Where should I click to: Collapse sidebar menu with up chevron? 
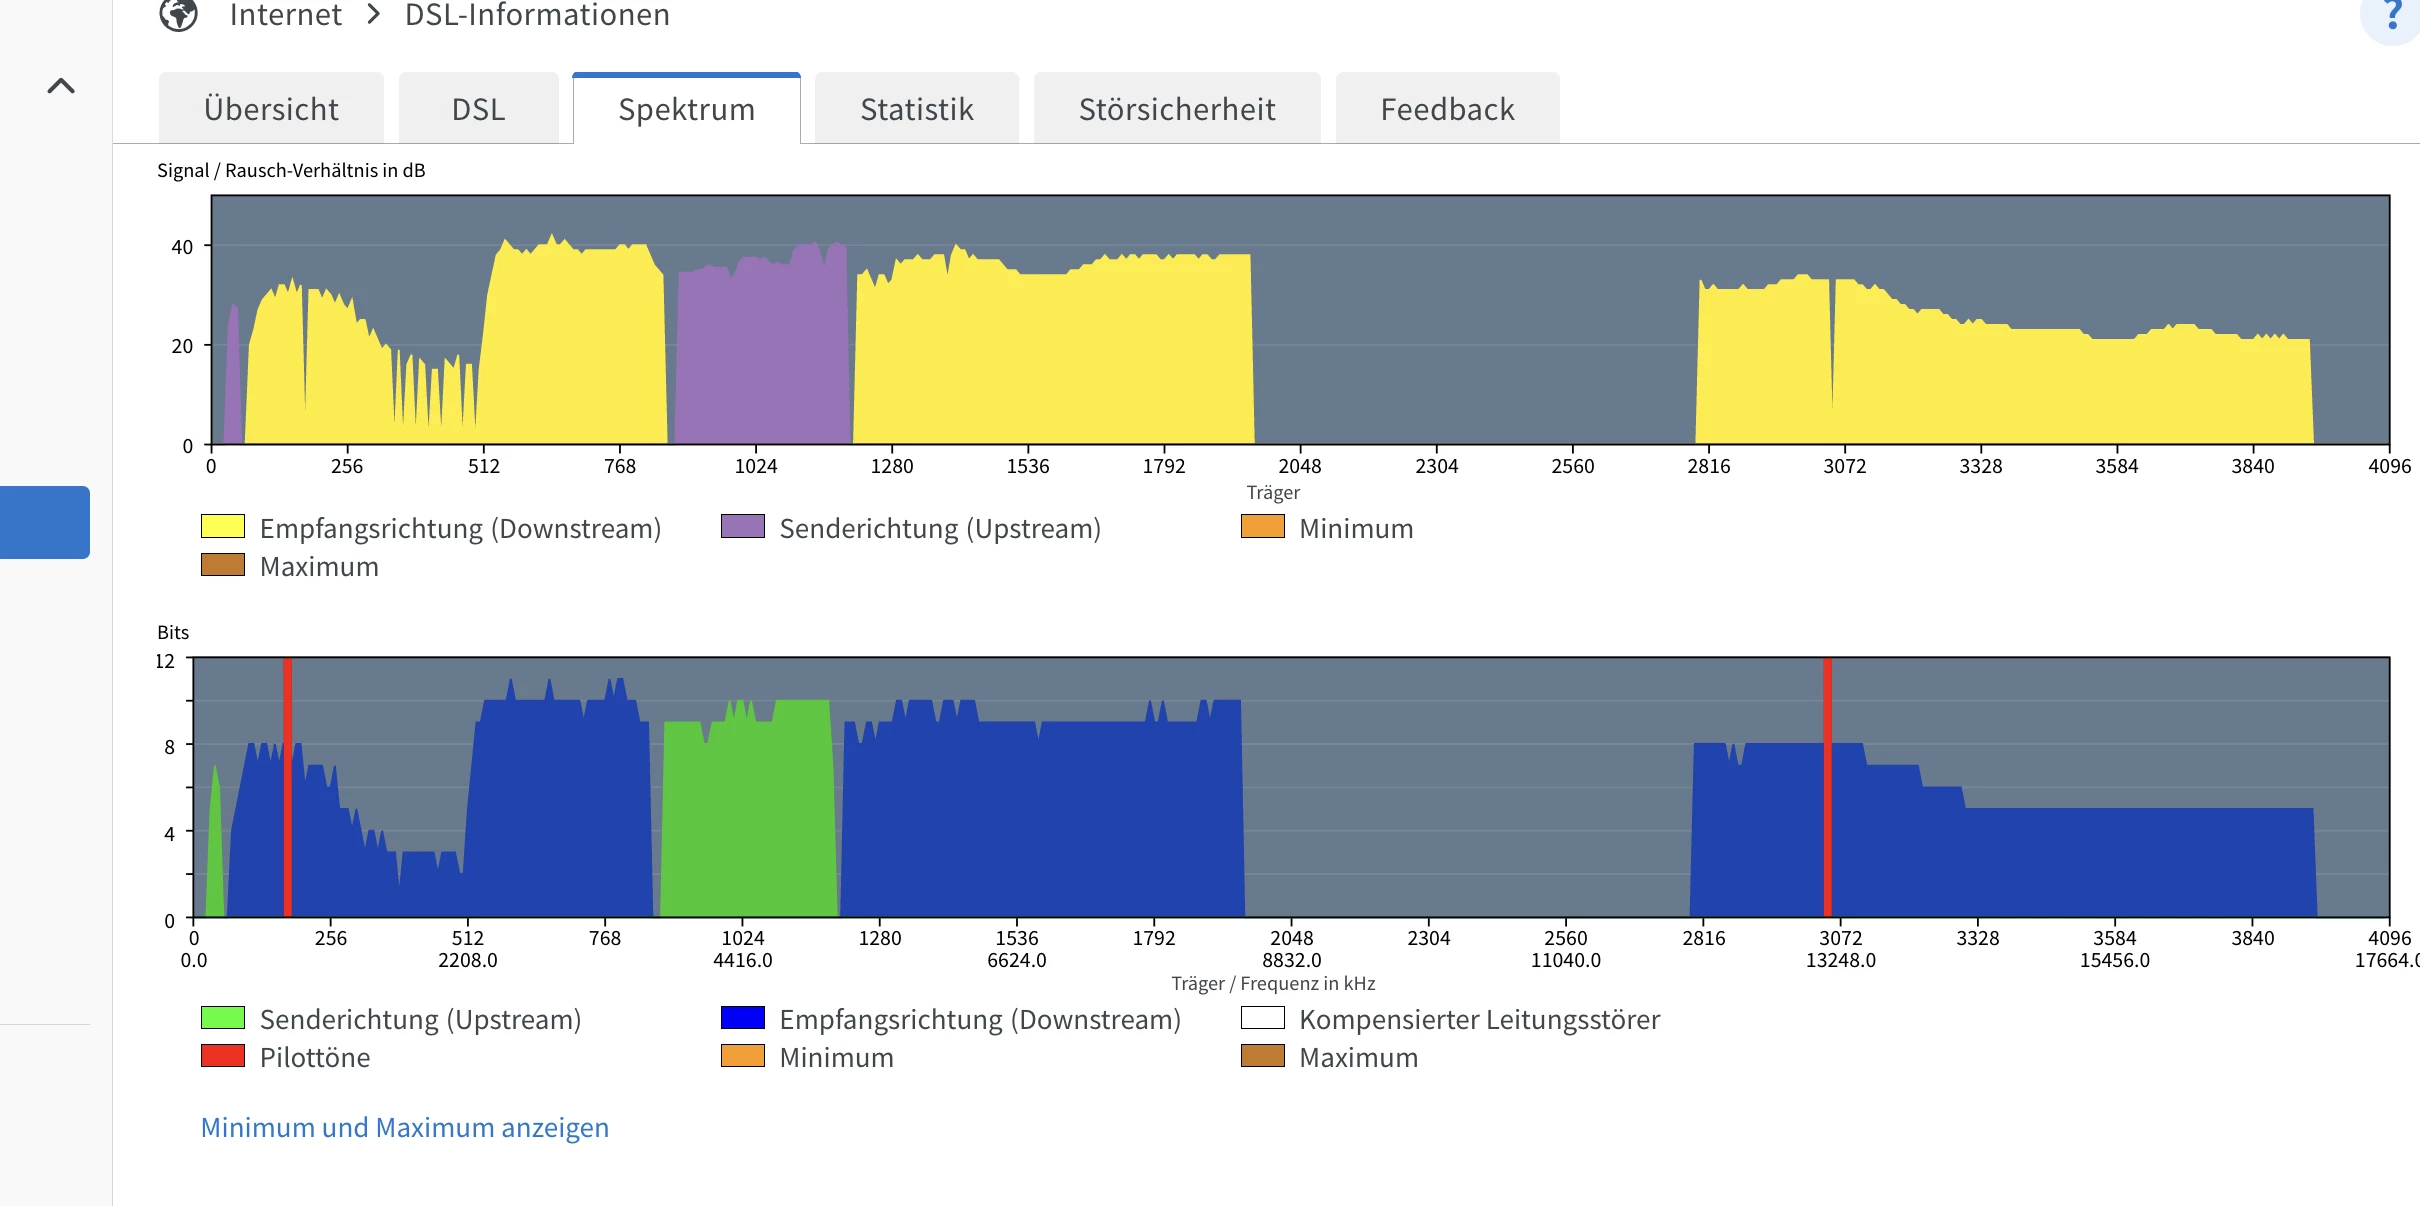(x=61, y=86)
